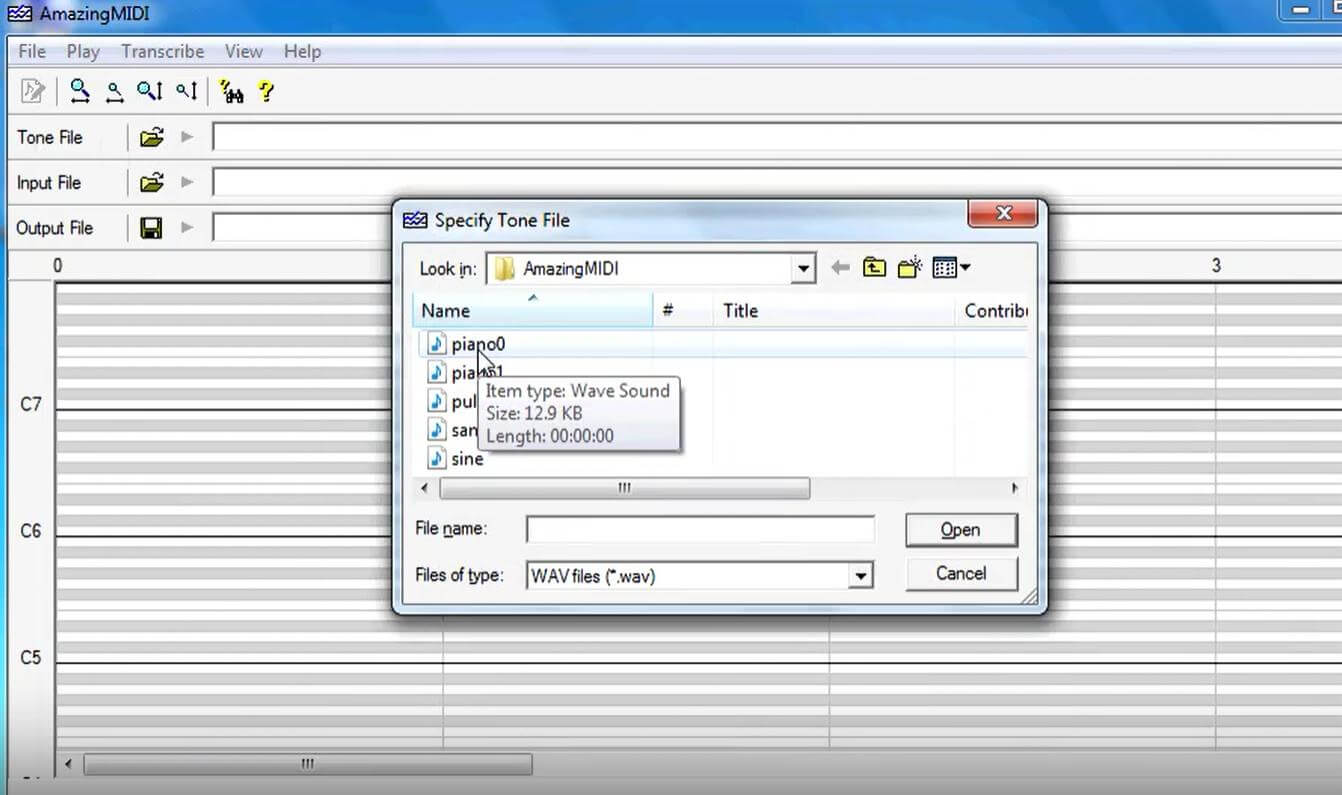Open the Input File folder icon

point(152,183)
